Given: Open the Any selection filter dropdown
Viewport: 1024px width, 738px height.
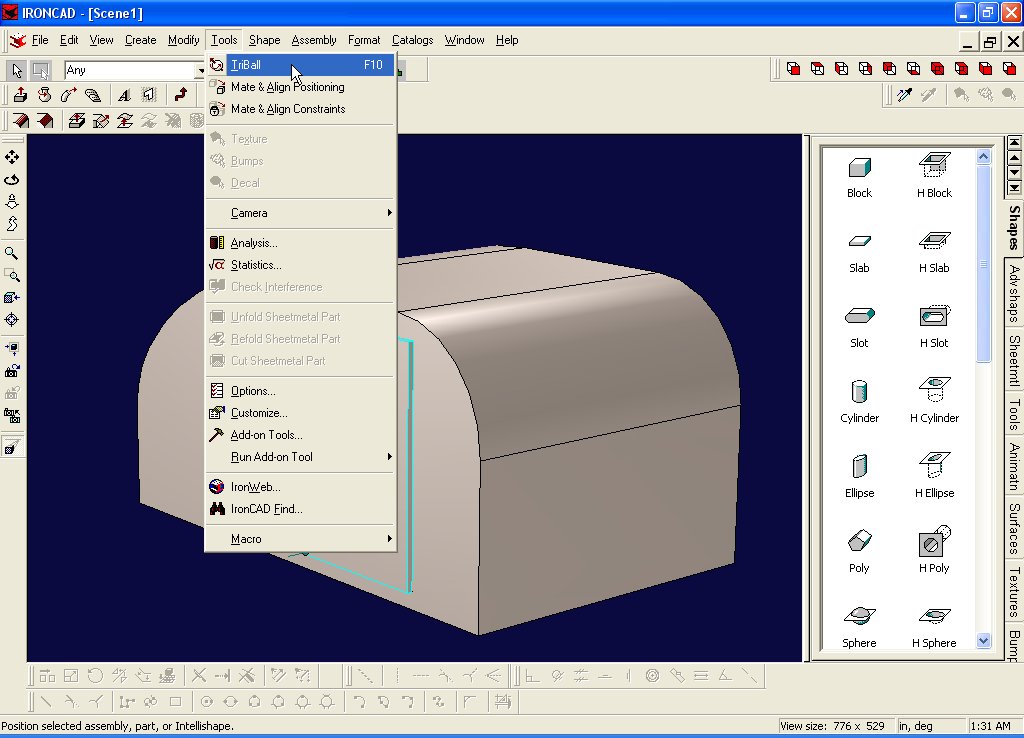Looking at the screenshot, I should click(x=200, y=71).
